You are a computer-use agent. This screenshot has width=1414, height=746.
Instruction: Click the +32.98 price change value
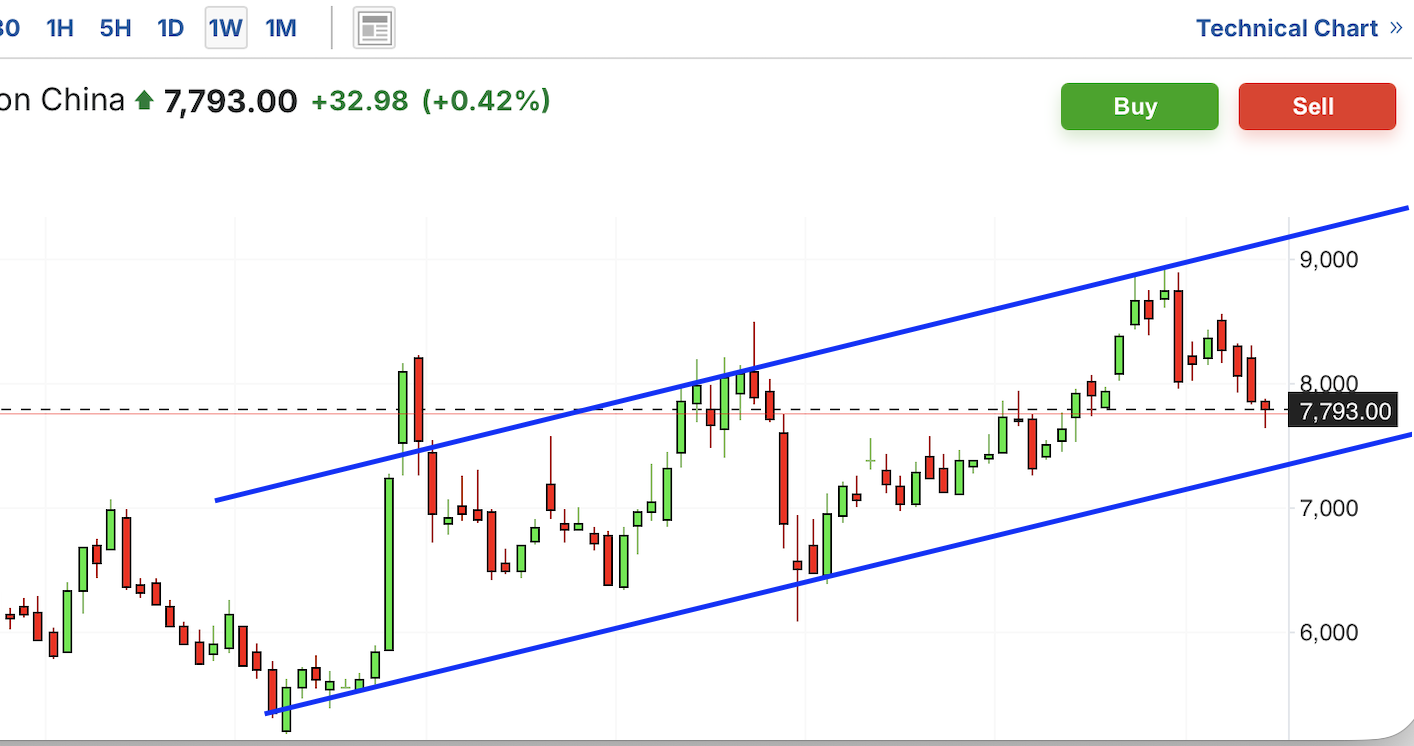[360, 101]
